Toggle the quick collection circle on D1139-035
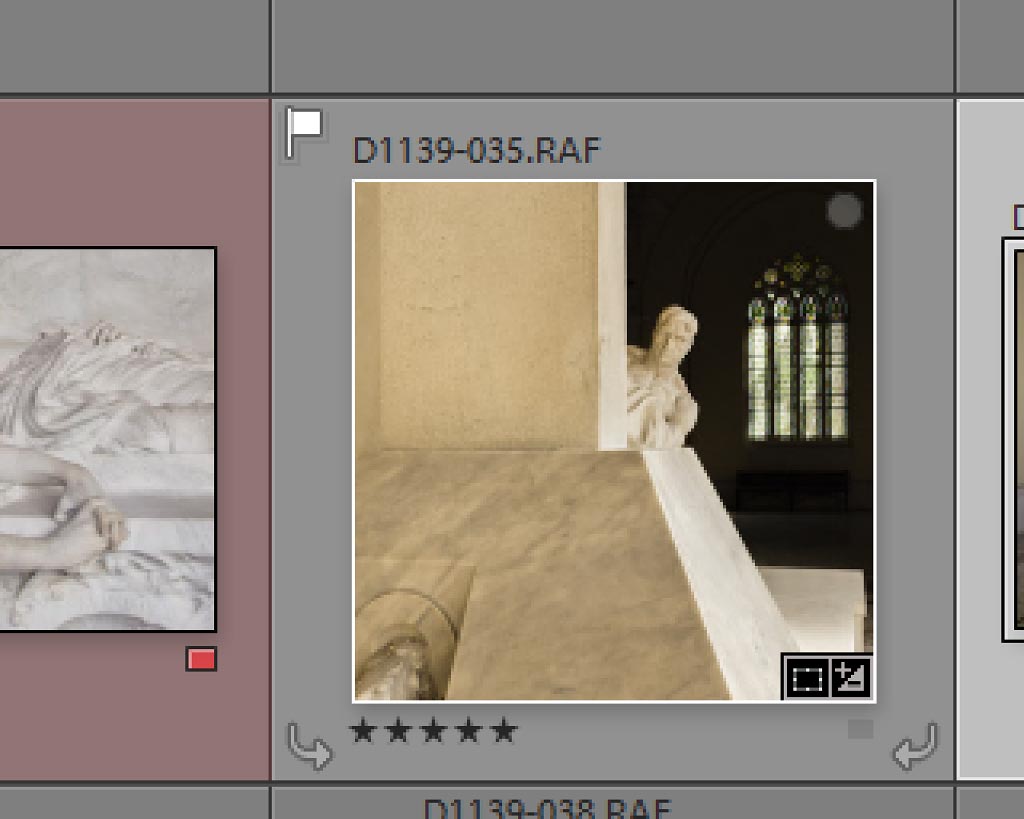1024x819 pixels. (844, 211)
